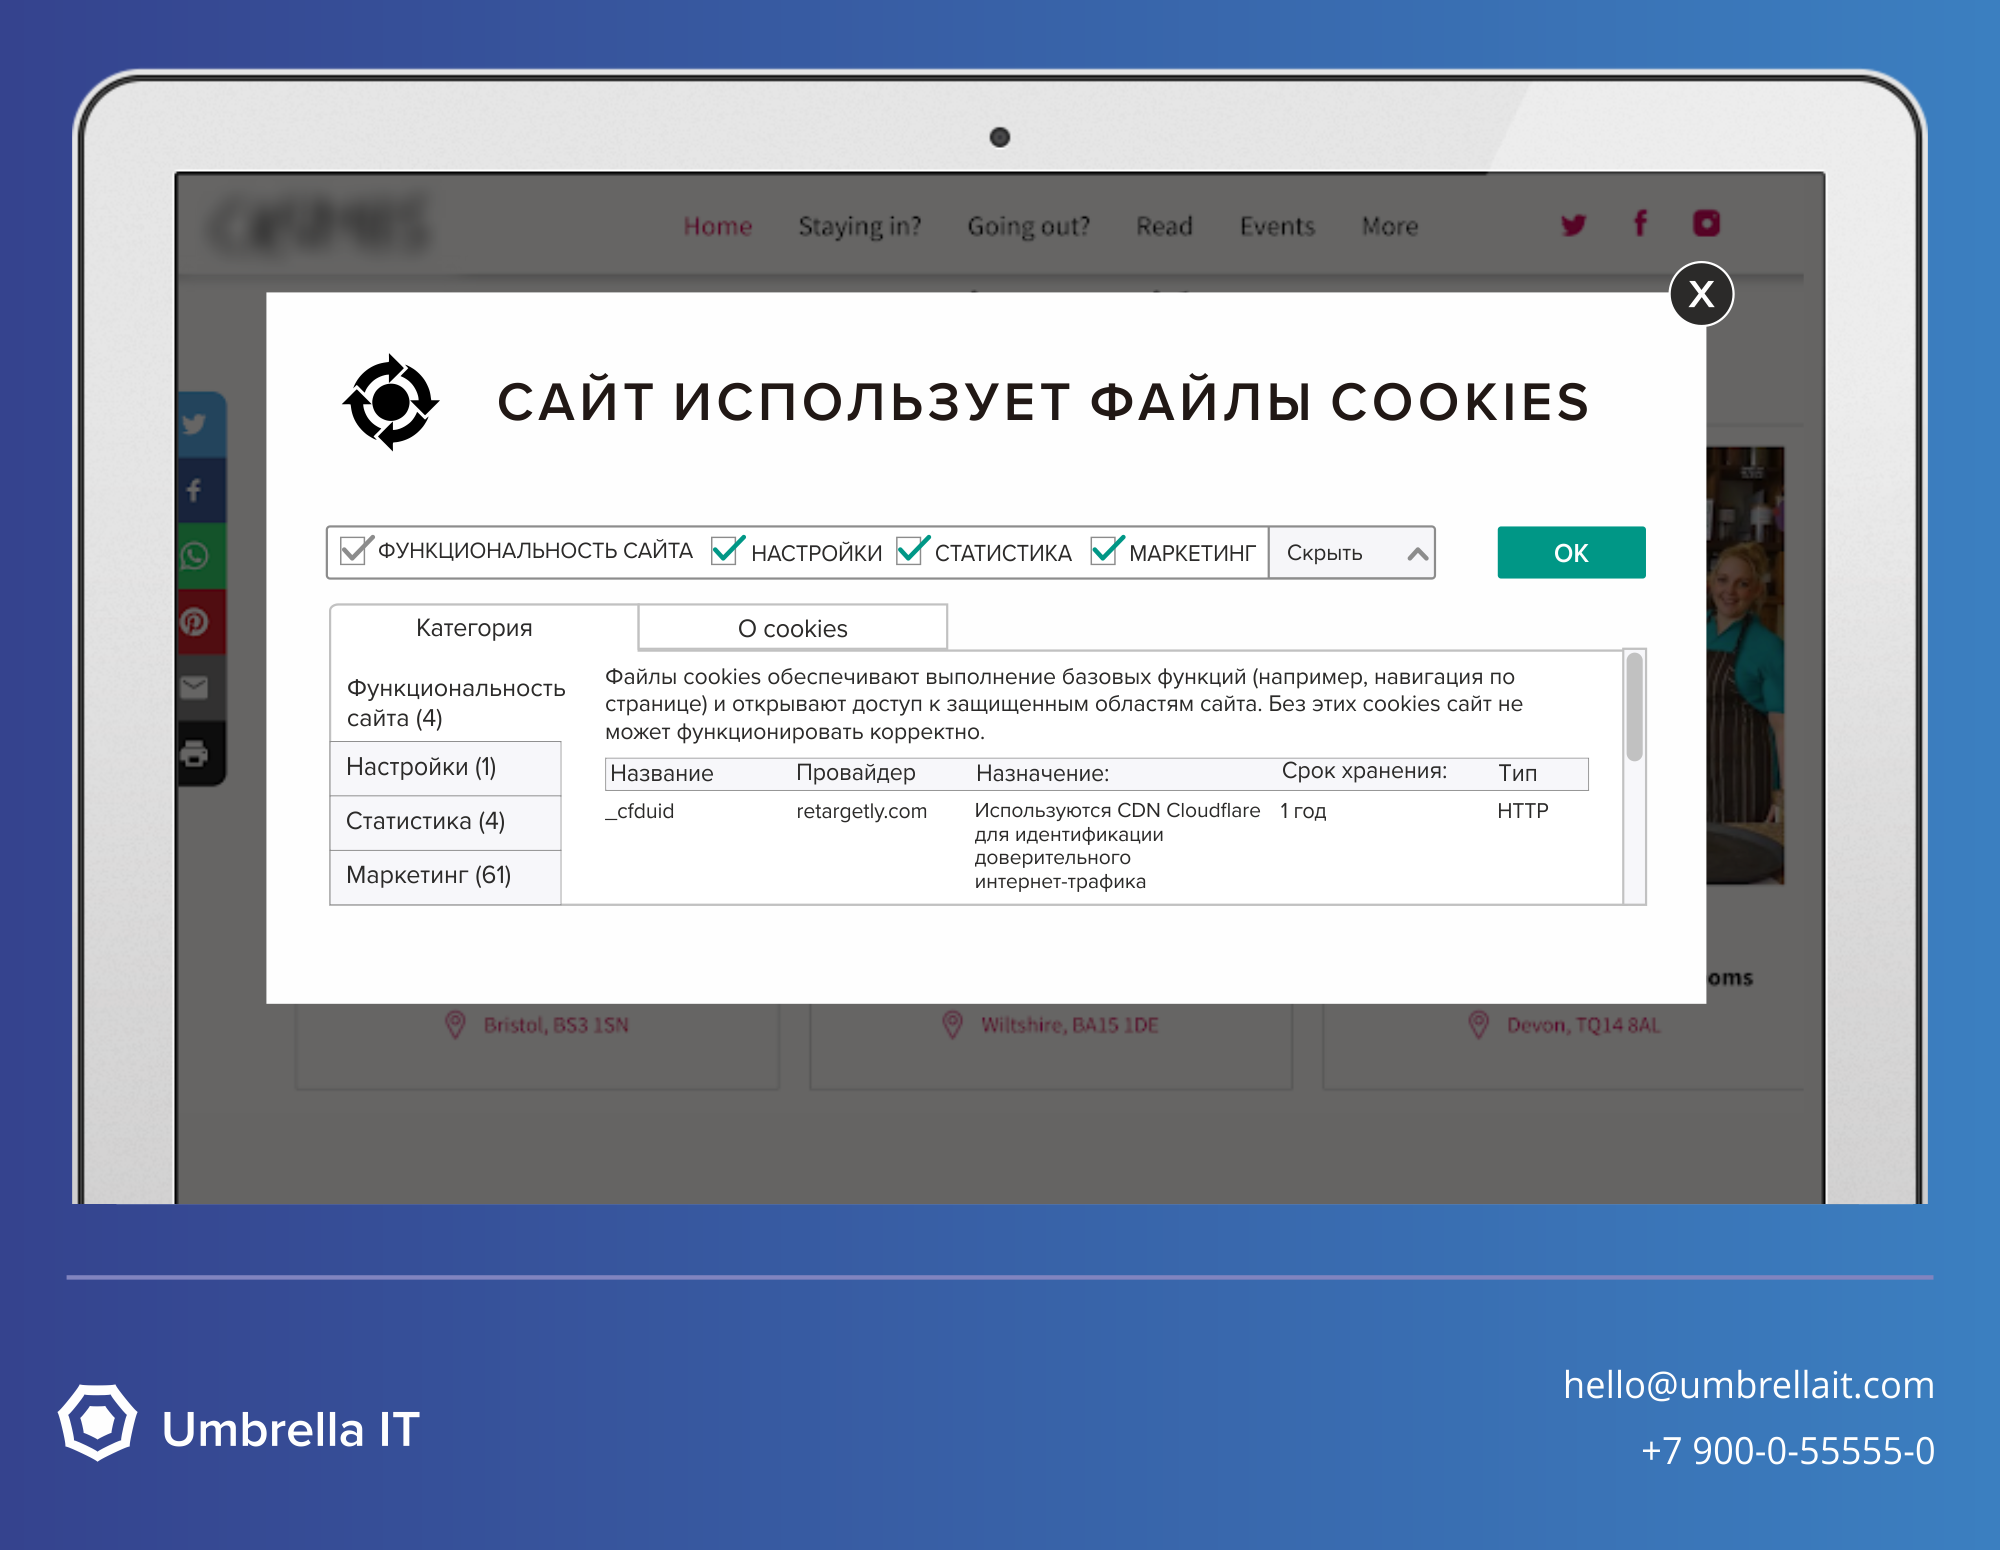Close the cookies dialog with X button

tap(1701, 294)
